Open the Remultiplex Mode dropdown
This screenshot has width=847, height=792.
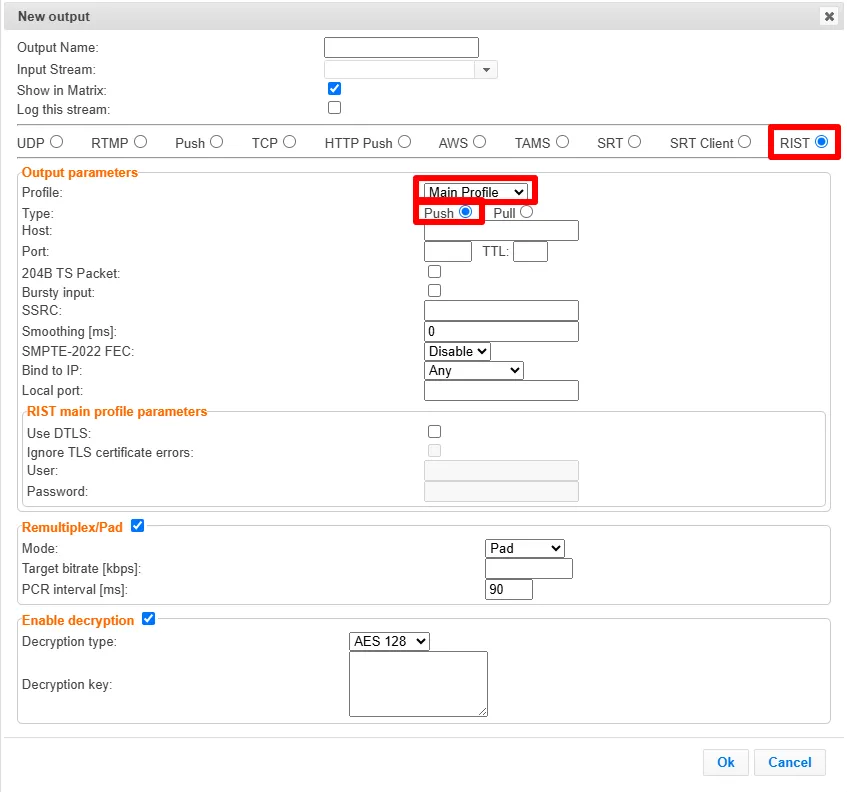pos(525,548)
